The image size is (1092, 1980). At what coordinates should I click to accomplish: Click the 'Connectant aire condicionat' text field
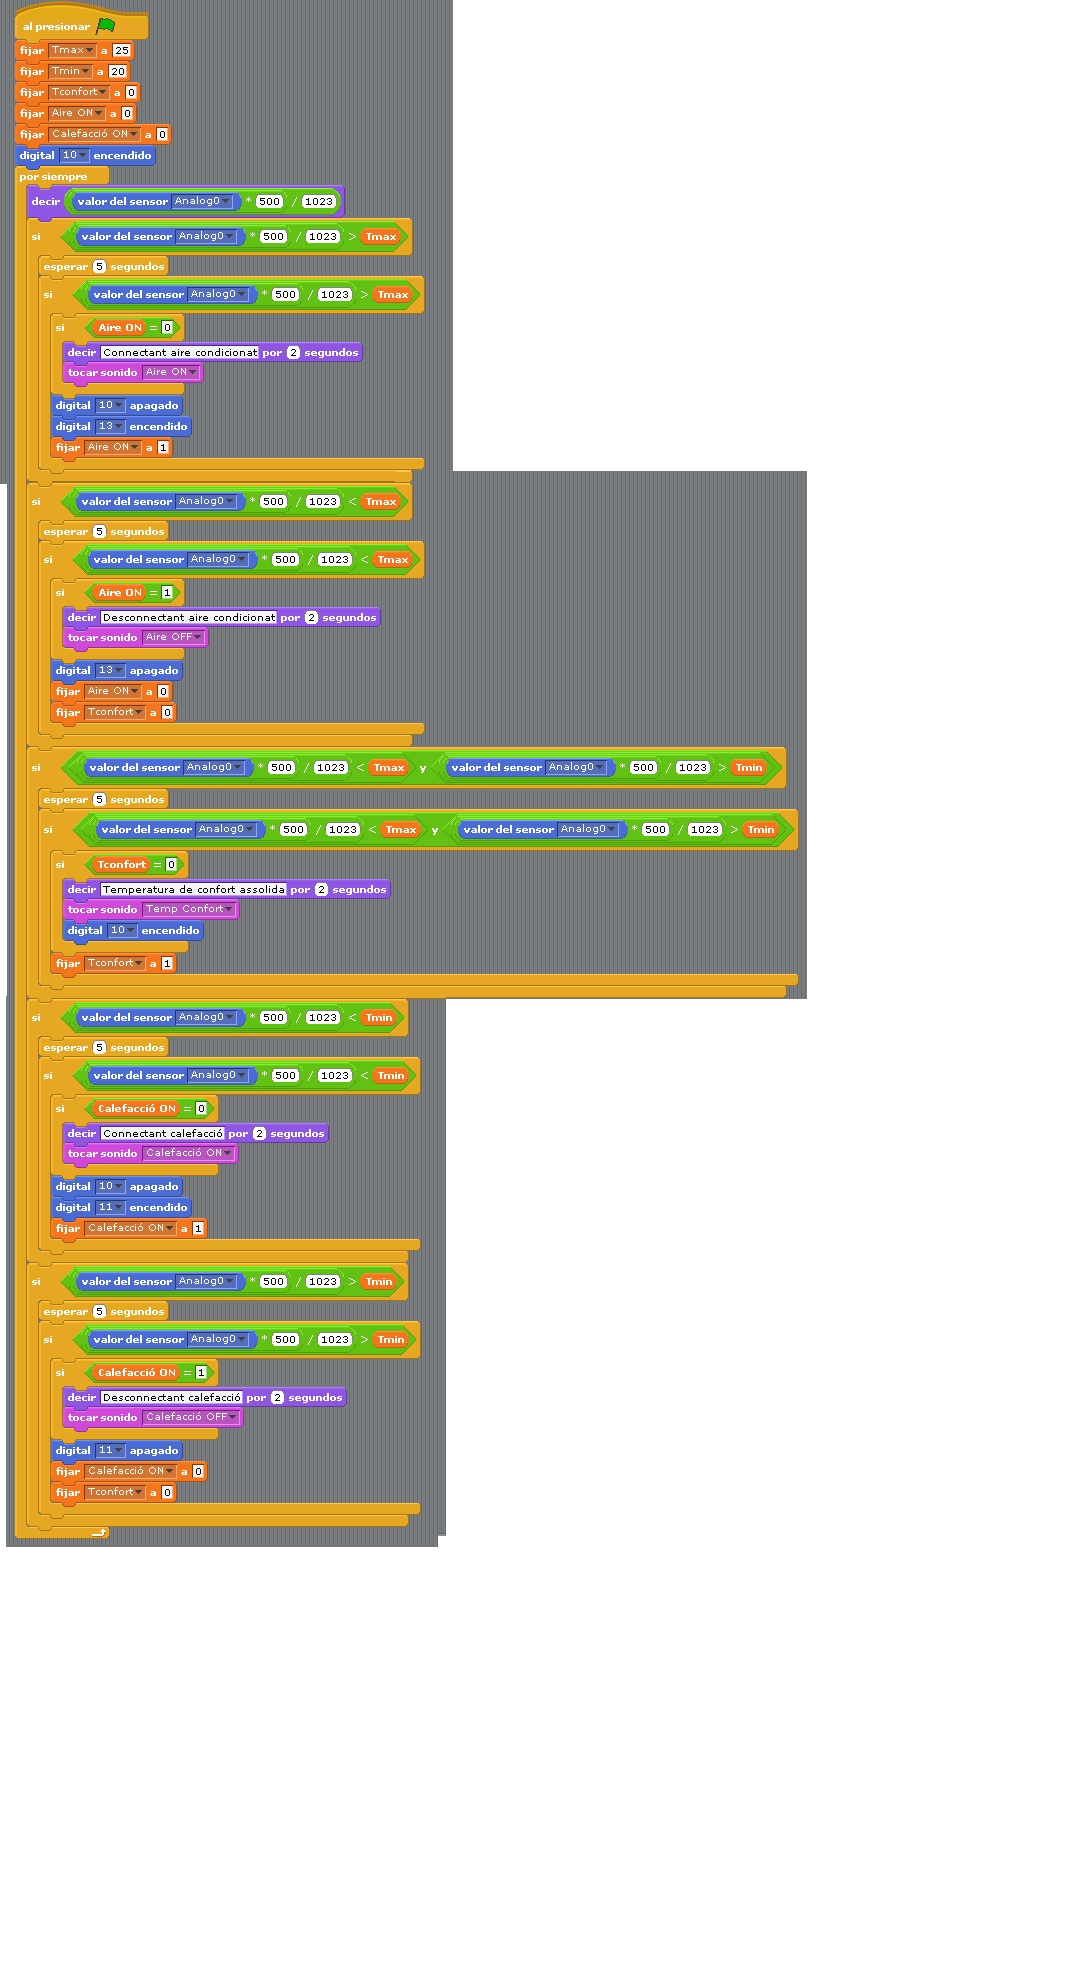click(x=180, y=352)
